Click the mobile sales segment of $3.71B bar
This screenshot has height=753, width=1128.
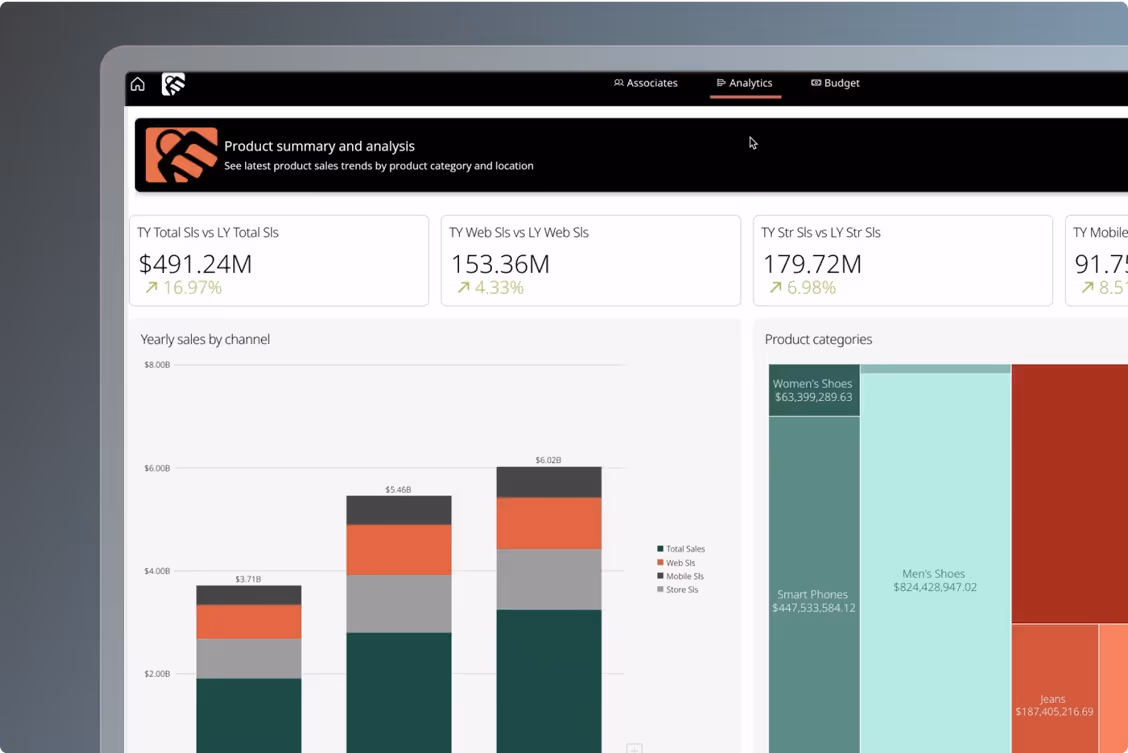click(249, 595)
